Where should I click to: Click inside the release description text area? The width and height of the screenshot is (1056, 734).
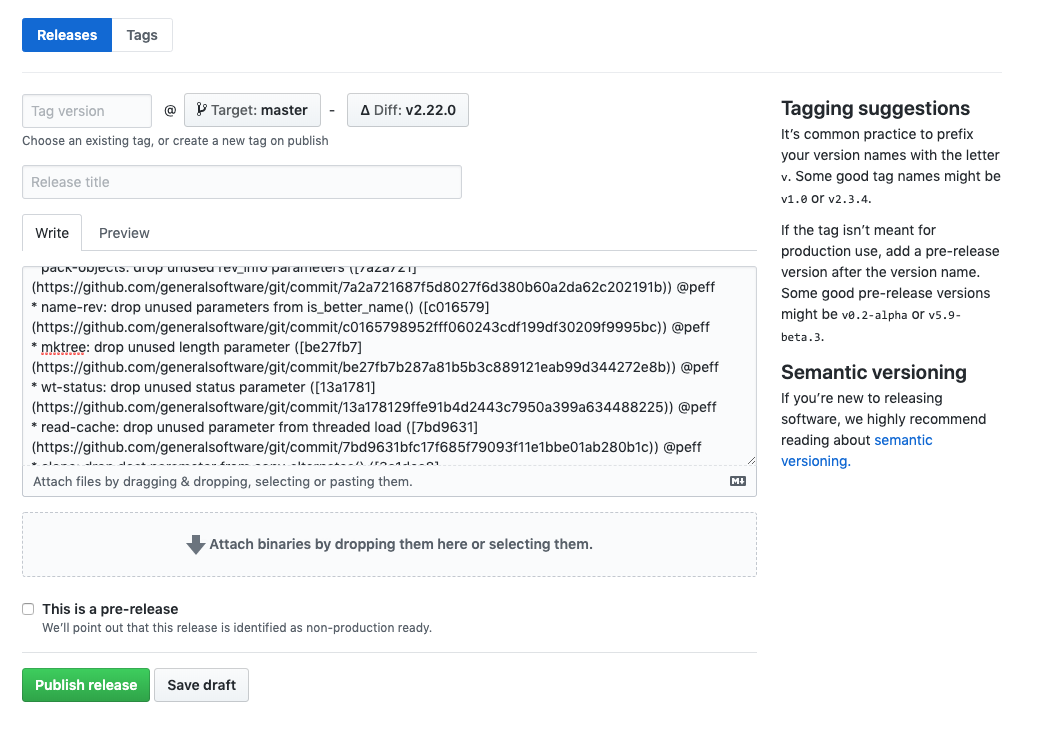(x=388, y=365)
